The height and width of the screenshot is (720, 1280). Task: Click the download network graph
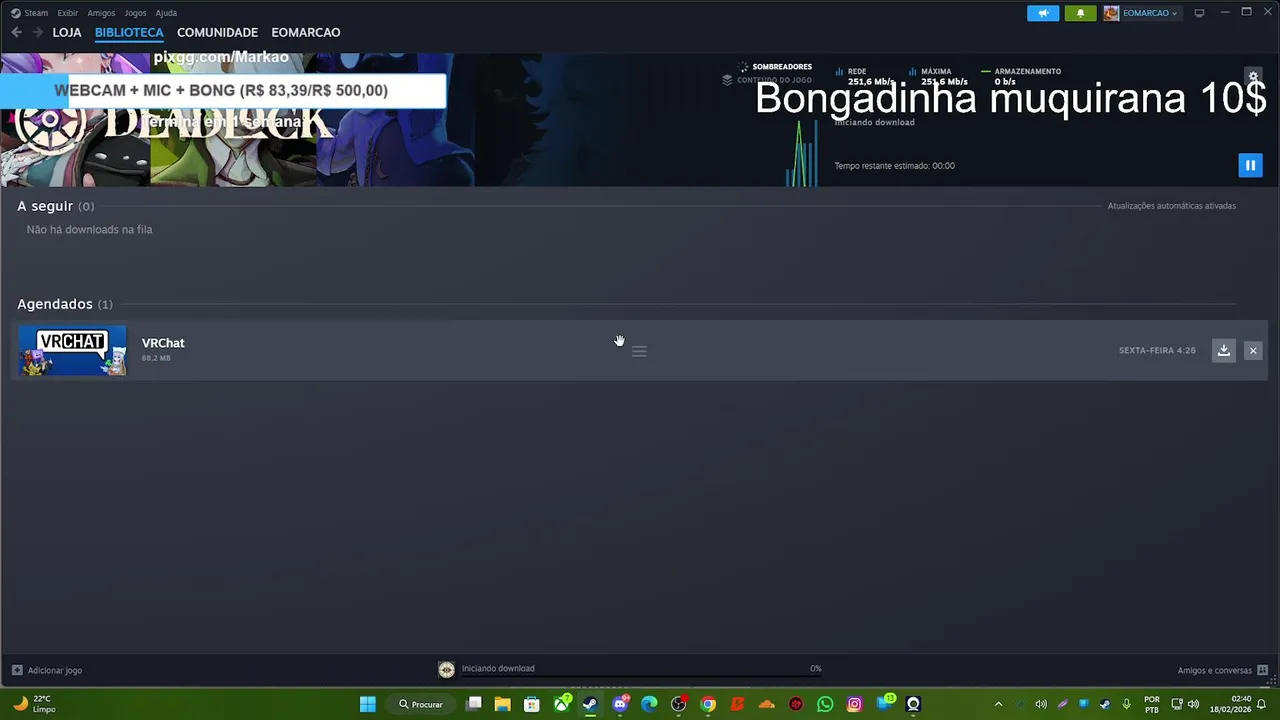click(802, 152)
